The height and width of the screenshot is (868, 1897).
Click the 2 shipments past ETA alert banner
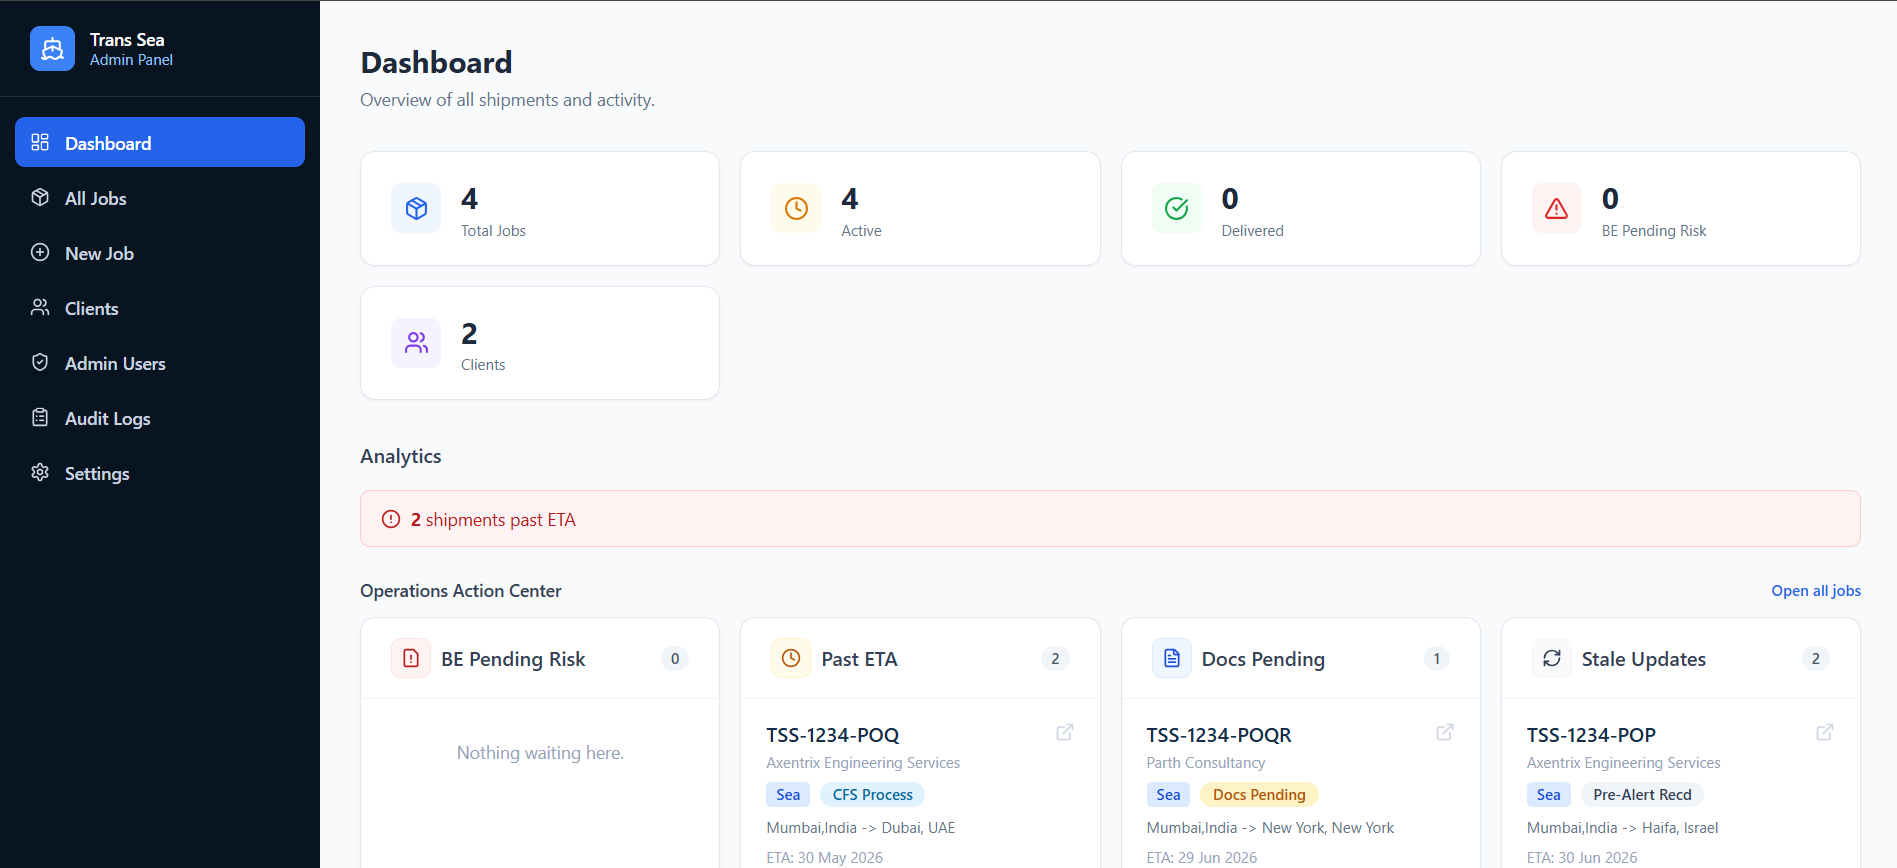pyautogui.click(x=1110, y=518)
